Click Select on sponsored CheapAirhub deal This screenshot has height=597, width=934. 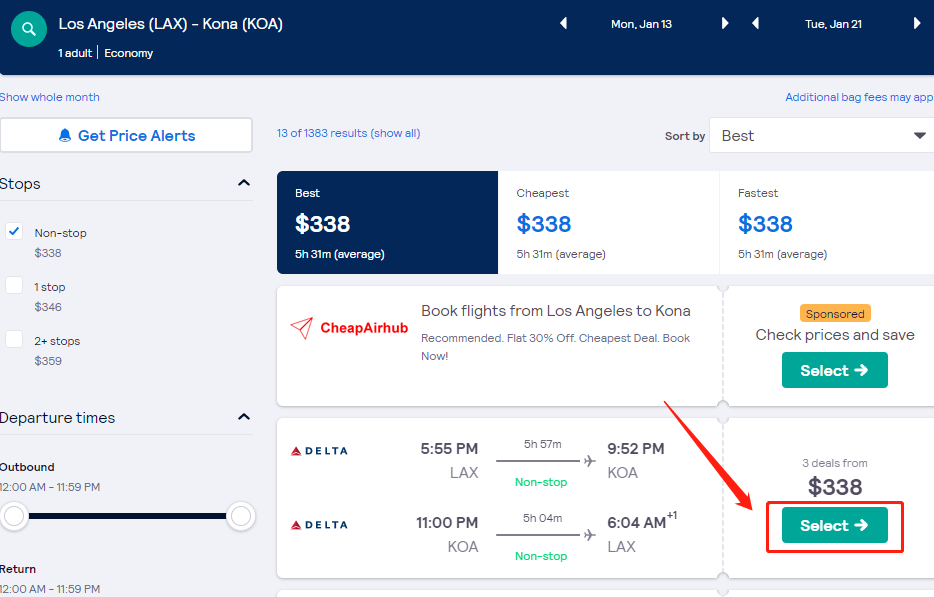tap(835, 370)
